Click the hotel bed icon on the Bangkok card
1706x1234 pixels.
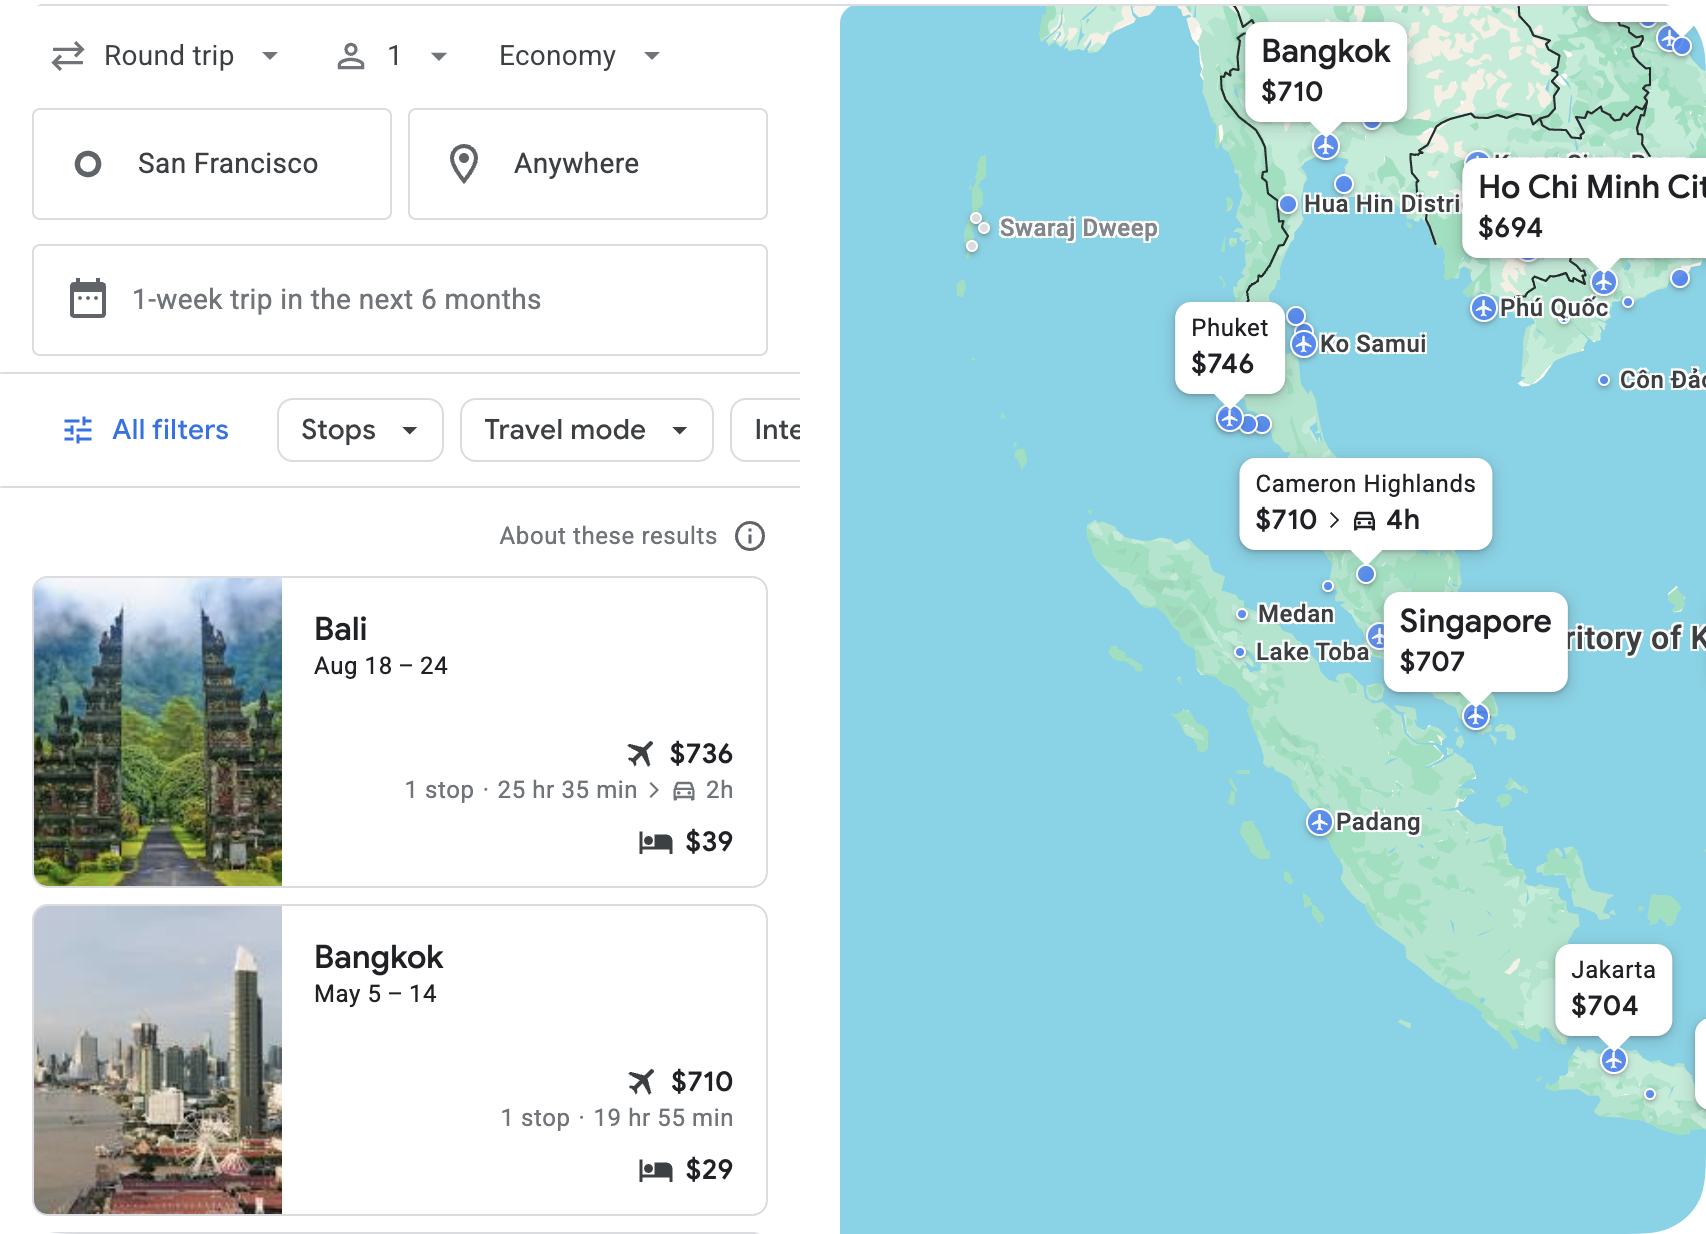pos(655,1169)
